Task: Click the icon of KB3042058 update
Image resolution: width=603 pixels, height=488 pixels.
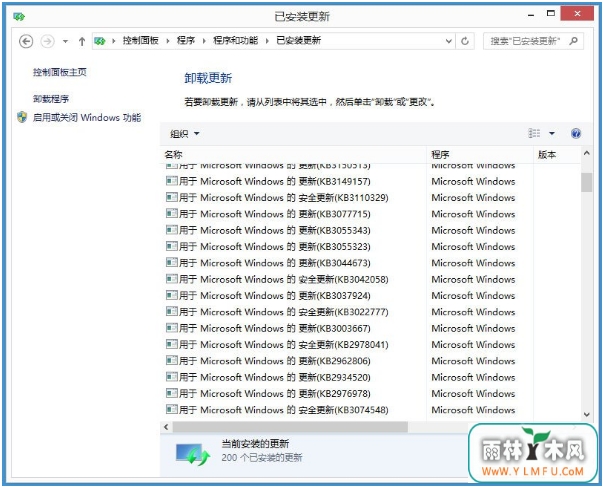Action: (172, 279)
